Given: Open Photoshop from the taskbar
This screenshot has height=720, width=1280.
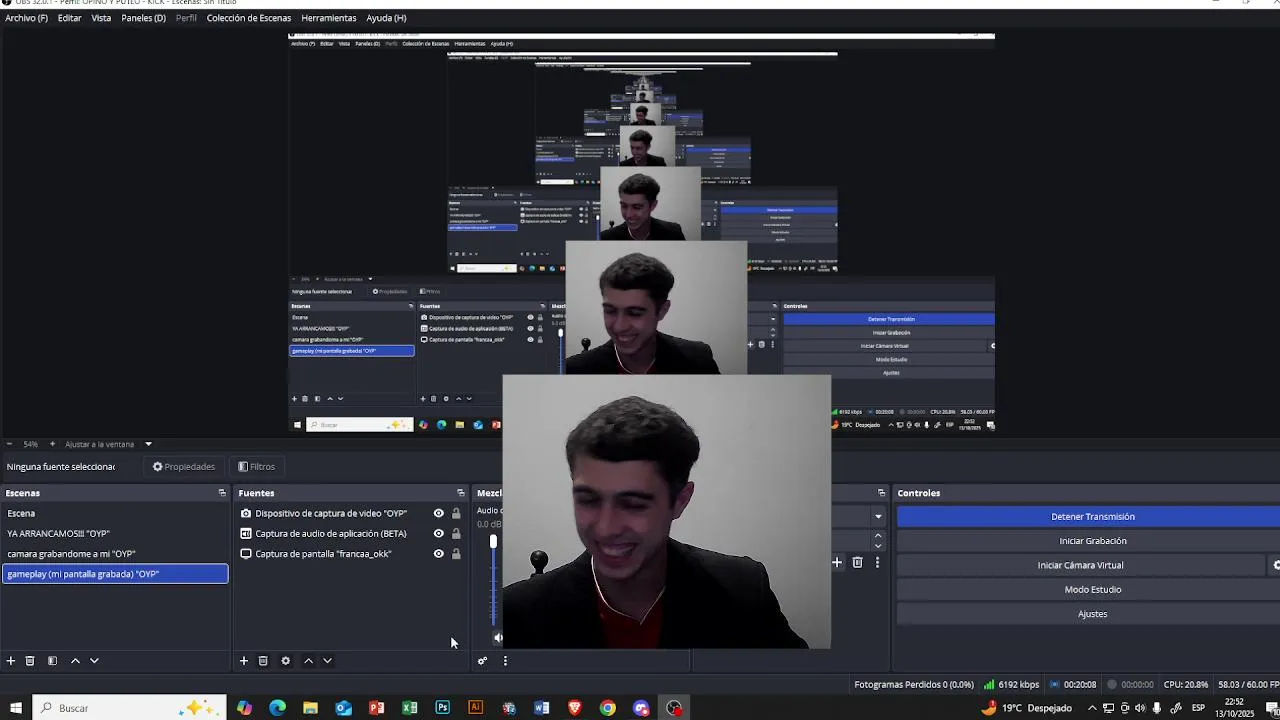Looking at the screenshot, I should (x=442, y=708).
